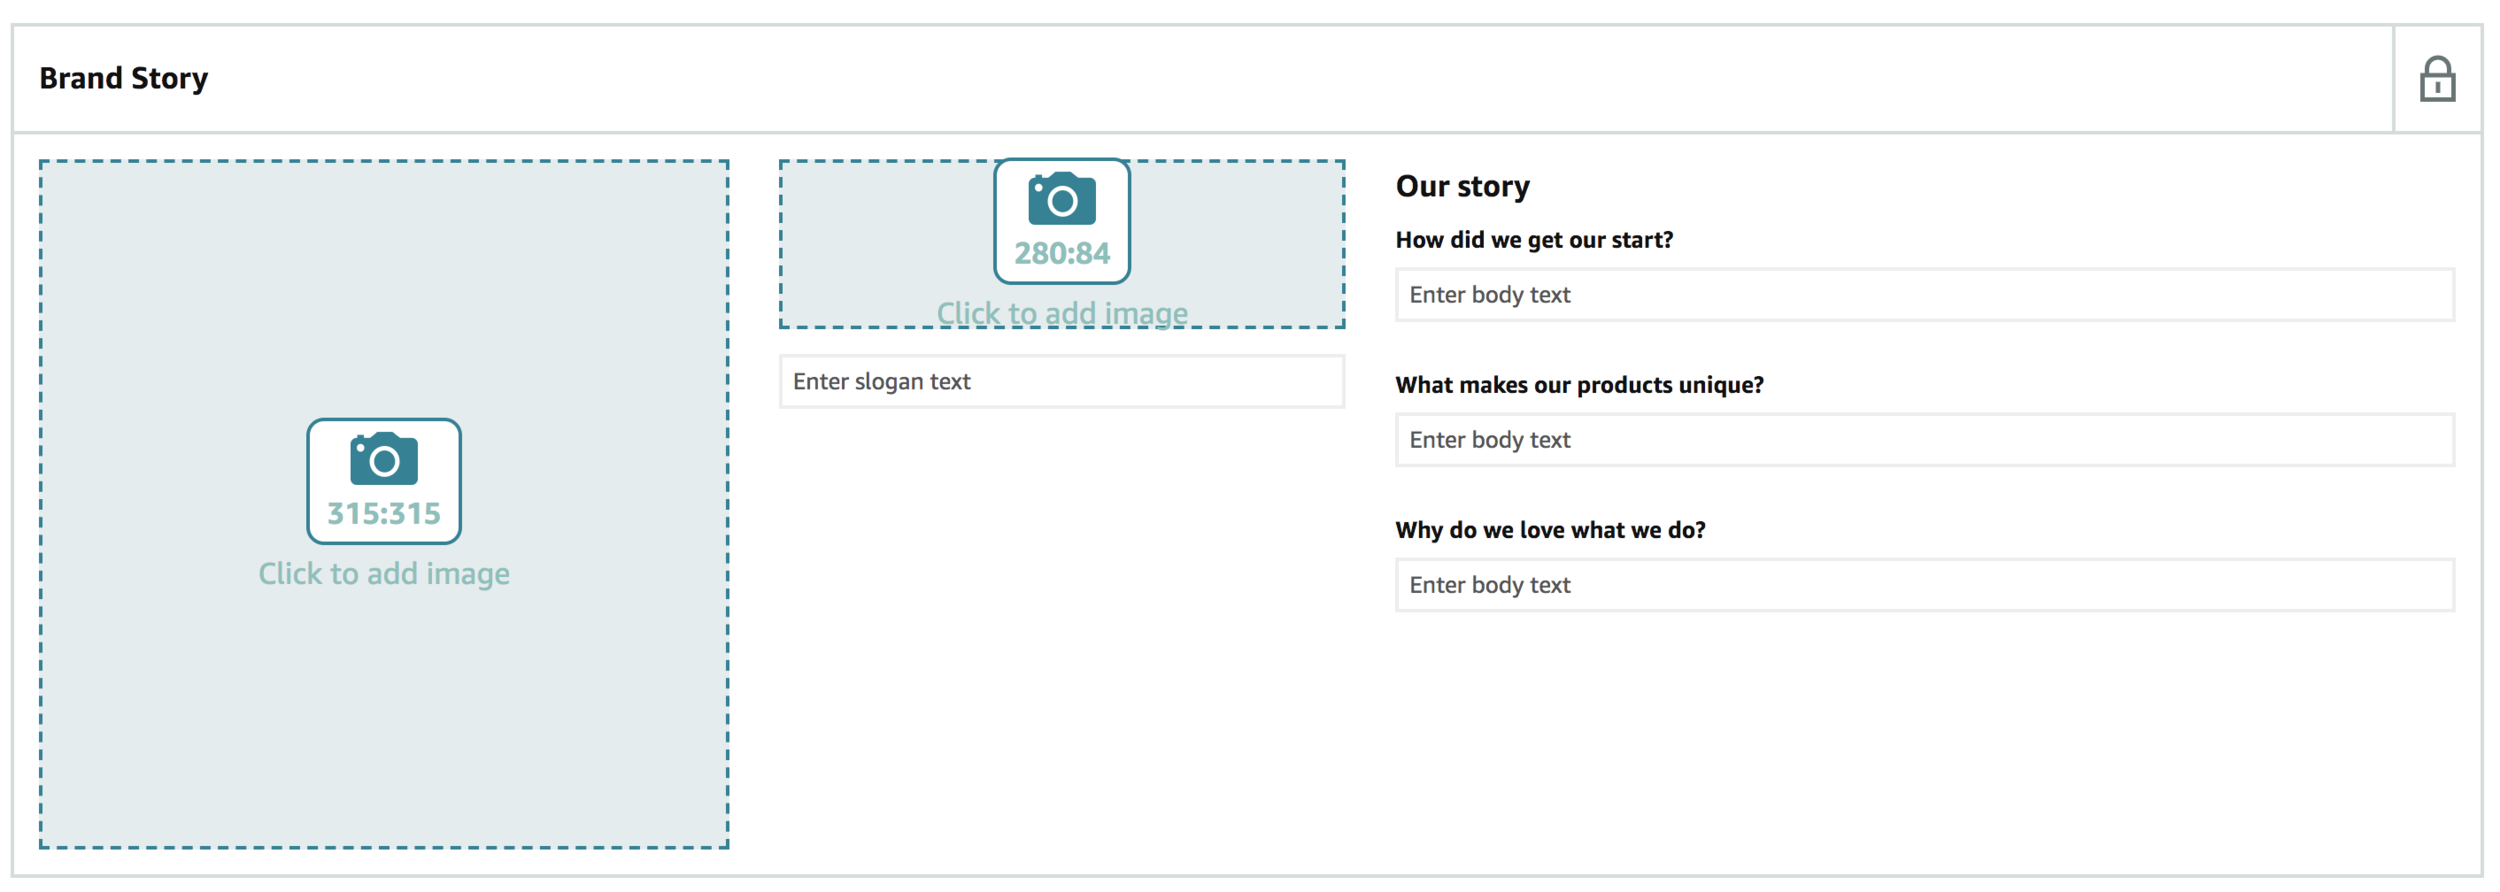This screenshot has height=892, width=2500.
Task: Click the 'Why do we love what we do?' label
Action: point(1550,530)
